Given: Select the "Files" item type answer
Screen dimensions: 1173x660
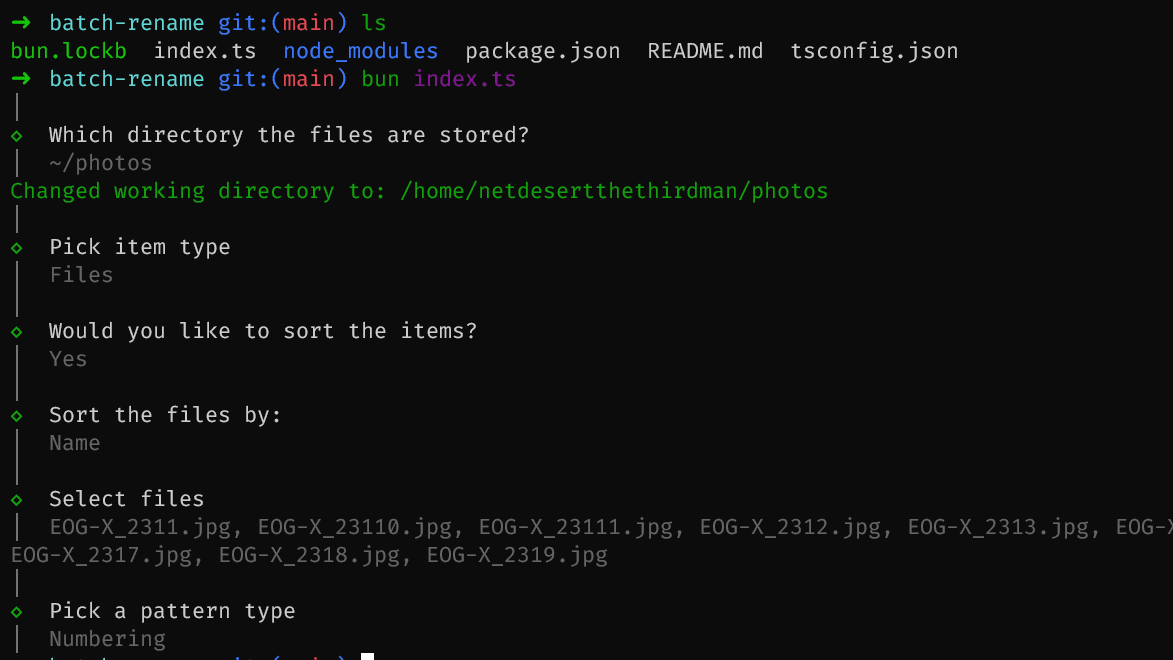Looking at the screenshot, I should pyautogui.click(x=81, y=275).
